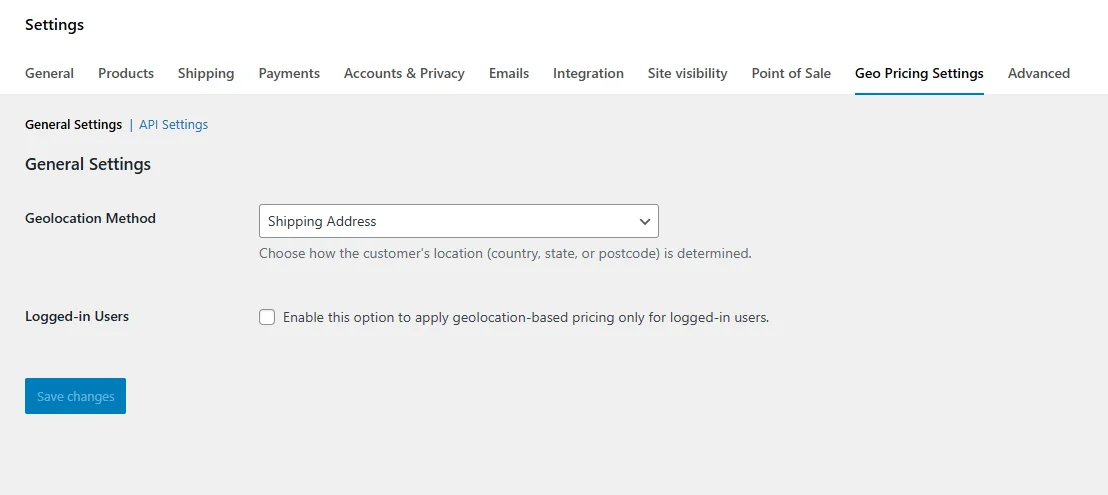Select the Site visibility tab
The image size is (1108, 495).
click(688, 73)
